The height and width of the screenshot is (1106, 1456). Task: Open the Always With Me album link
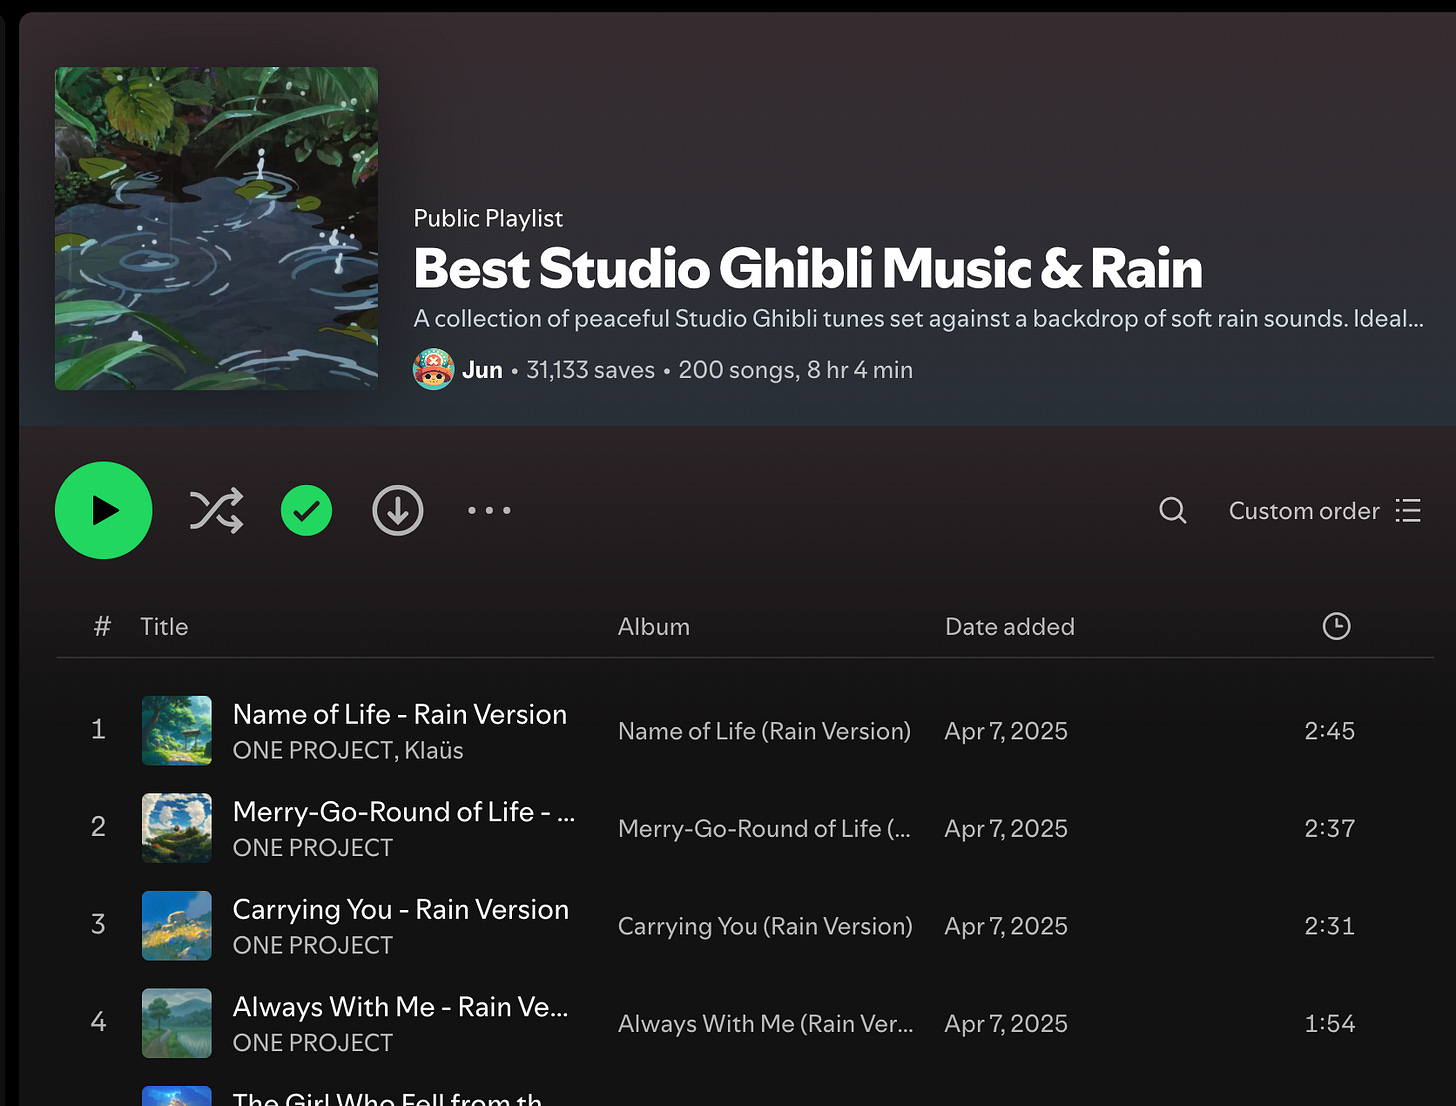[x=766, y=1024]
